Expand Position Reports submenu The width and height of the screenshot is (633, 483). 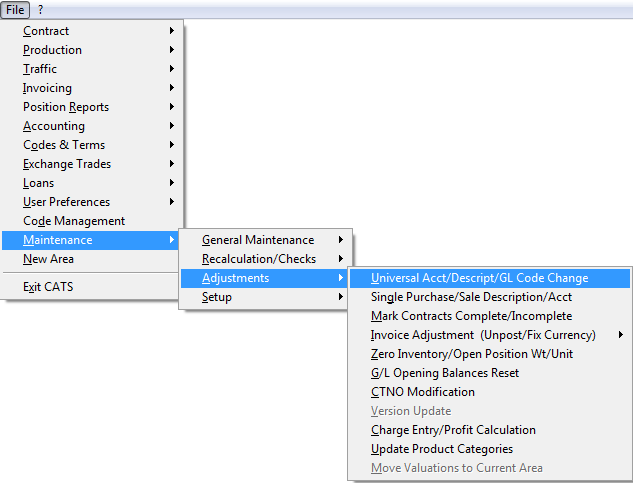tap(90, 107)
